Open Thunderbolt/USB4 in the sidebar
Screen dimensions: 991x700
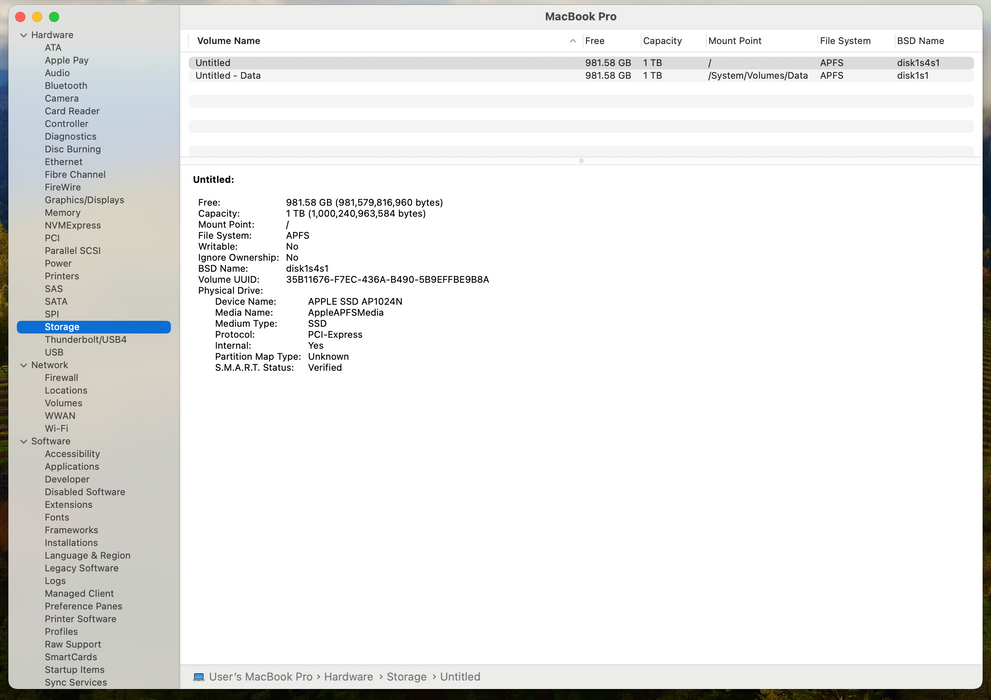[x=85, y=339]
